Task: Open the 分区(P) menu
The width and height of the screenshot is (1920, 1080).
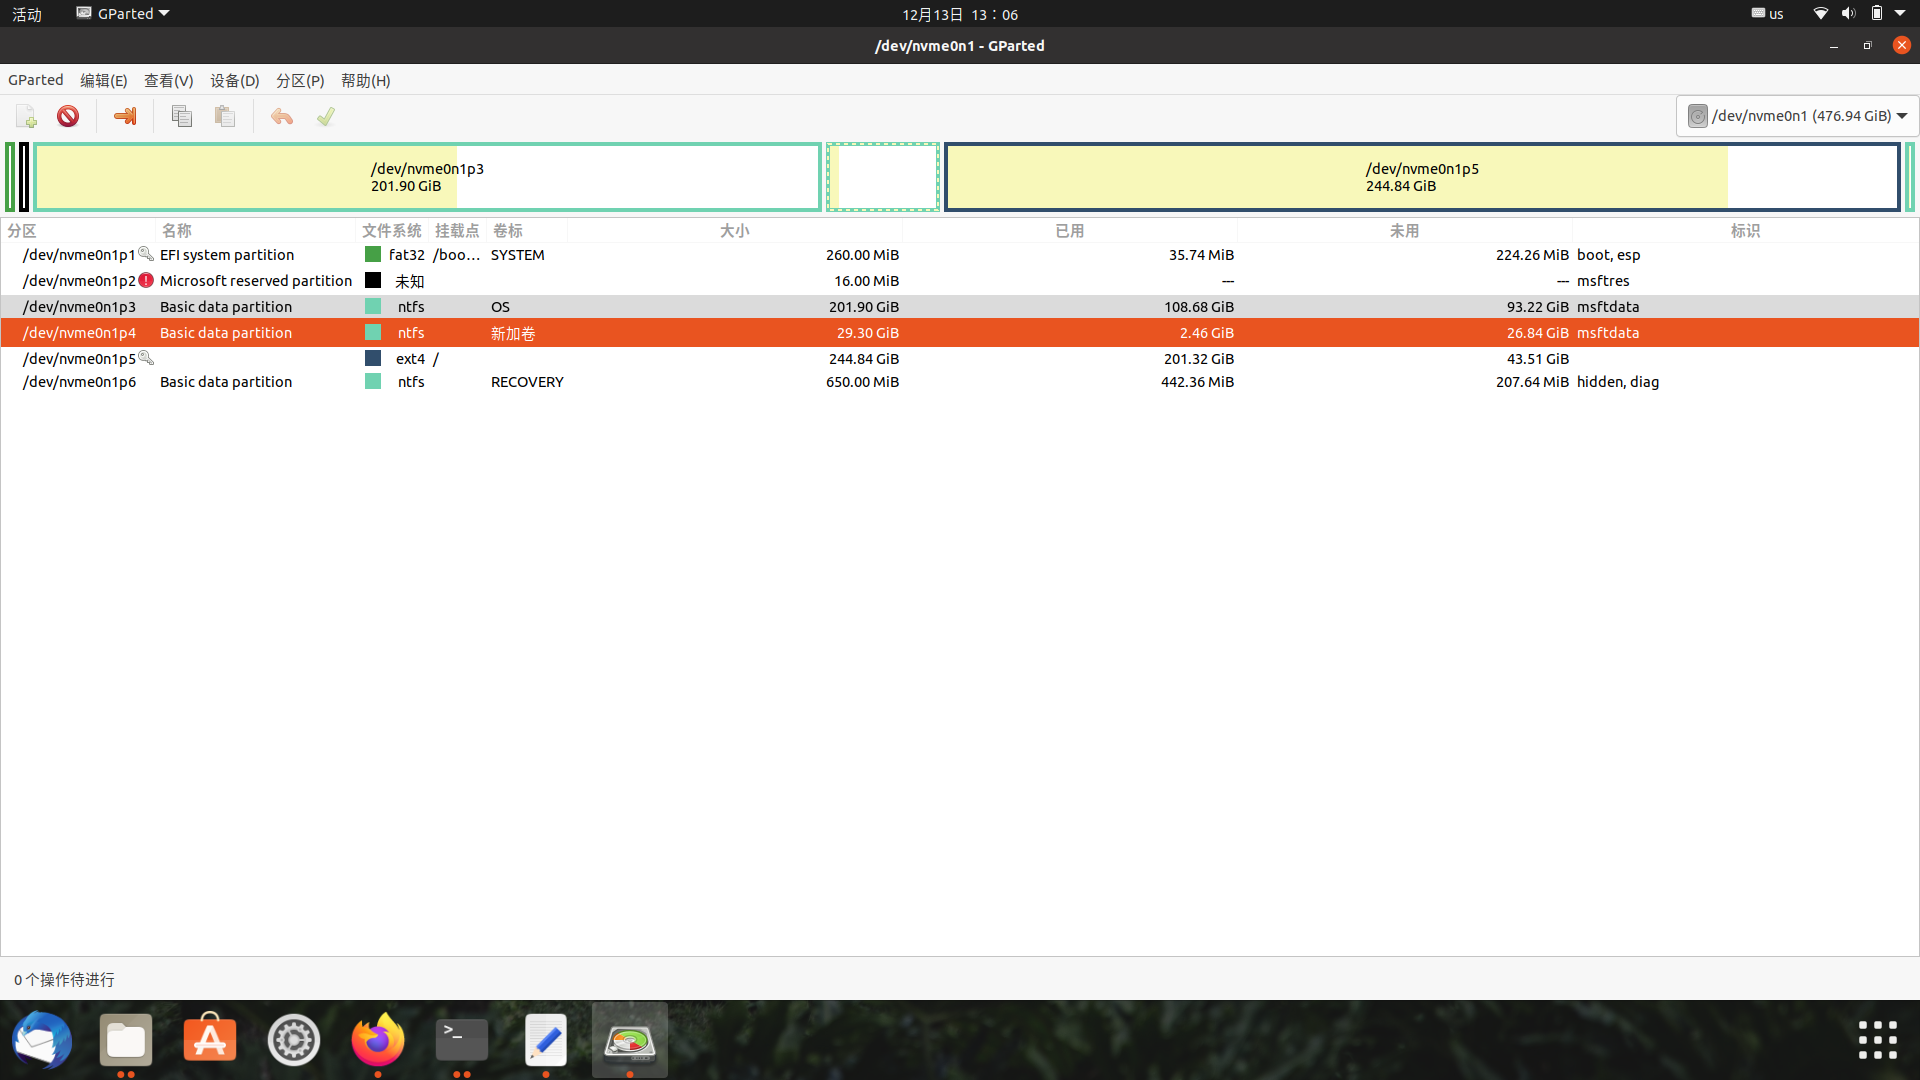Action: 299,80
